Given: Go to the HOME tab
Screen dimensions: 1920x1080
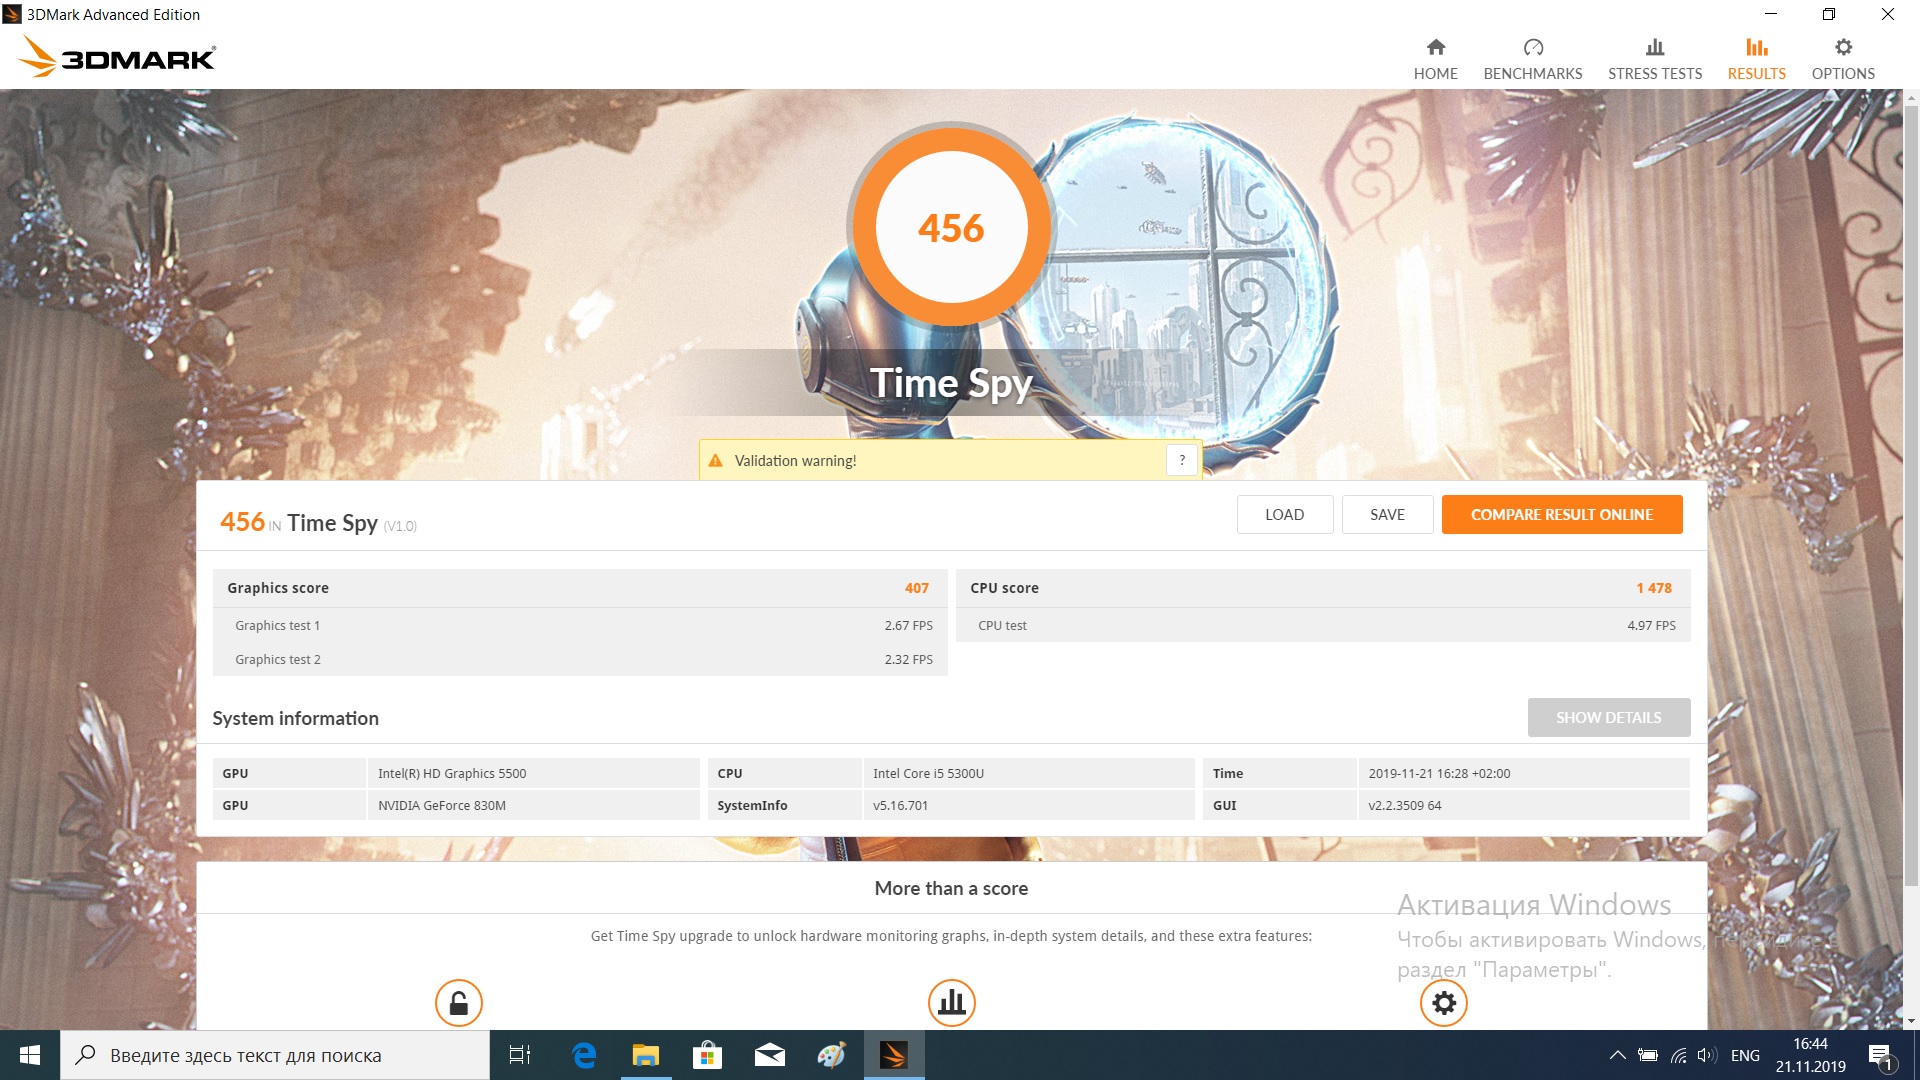Looking at the screenshot, I should click(1435, 59).
